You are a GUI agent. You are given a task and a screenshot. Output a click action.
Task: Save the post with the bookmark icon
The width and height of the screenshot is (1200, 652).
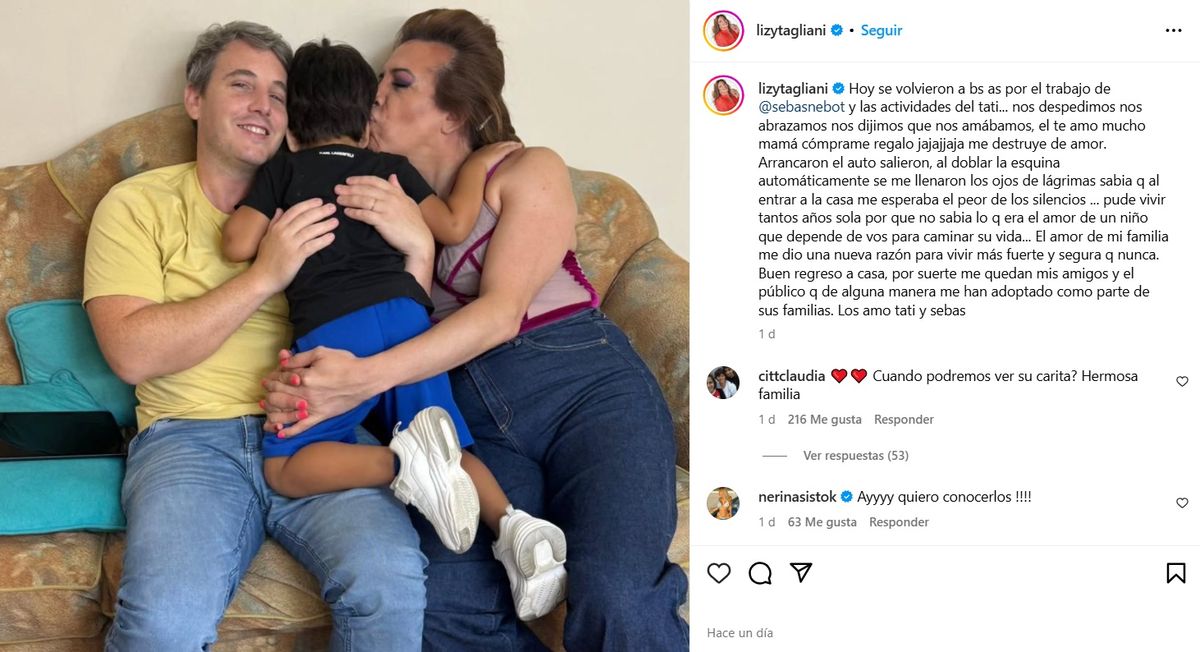coord(1176,573)
